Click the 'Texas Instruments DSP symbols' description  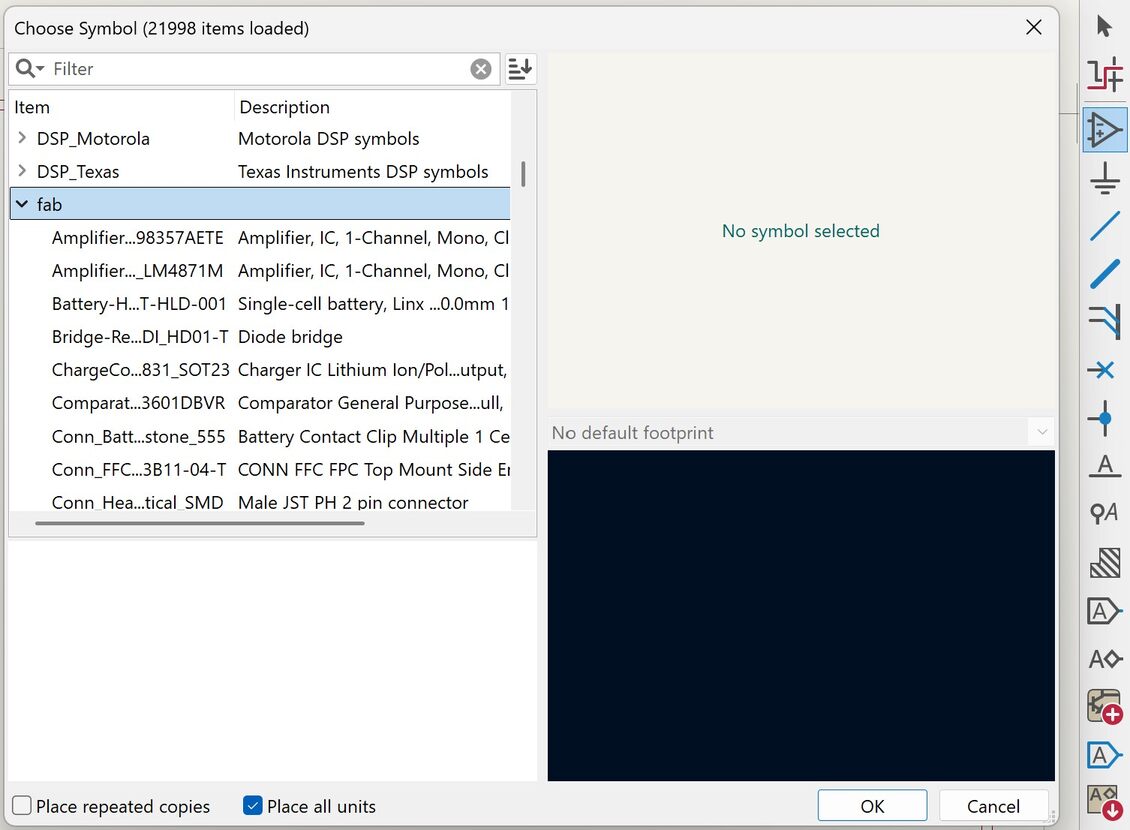(363, 171)
